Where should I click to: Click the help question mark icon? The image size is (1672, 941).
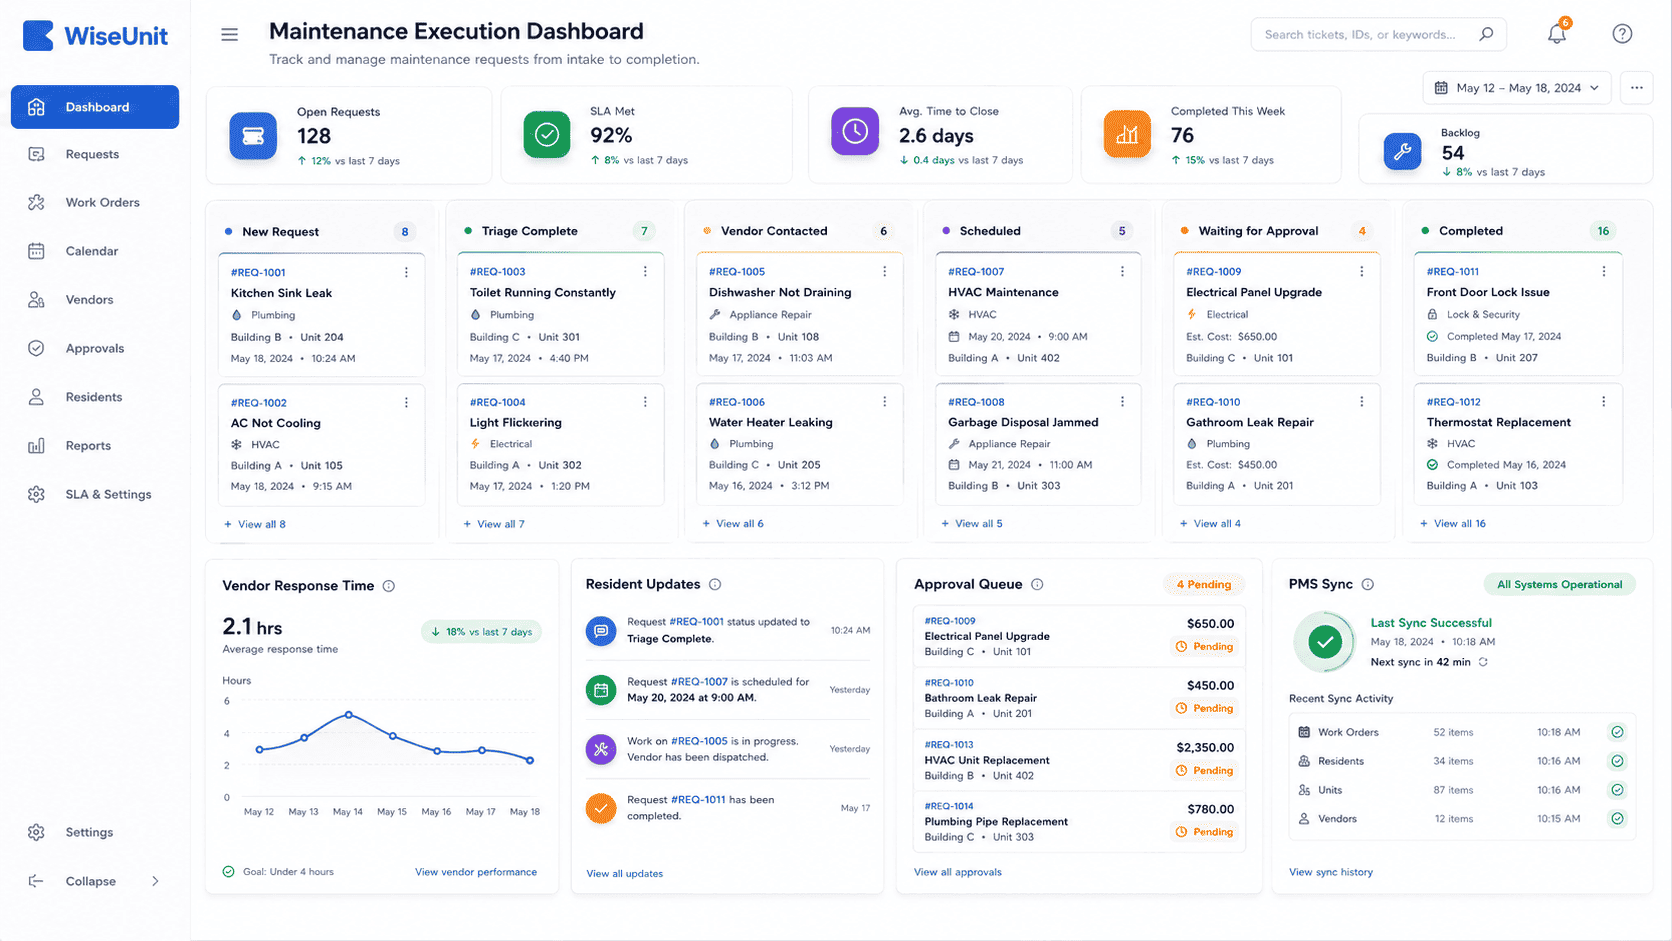(1622, 34)
